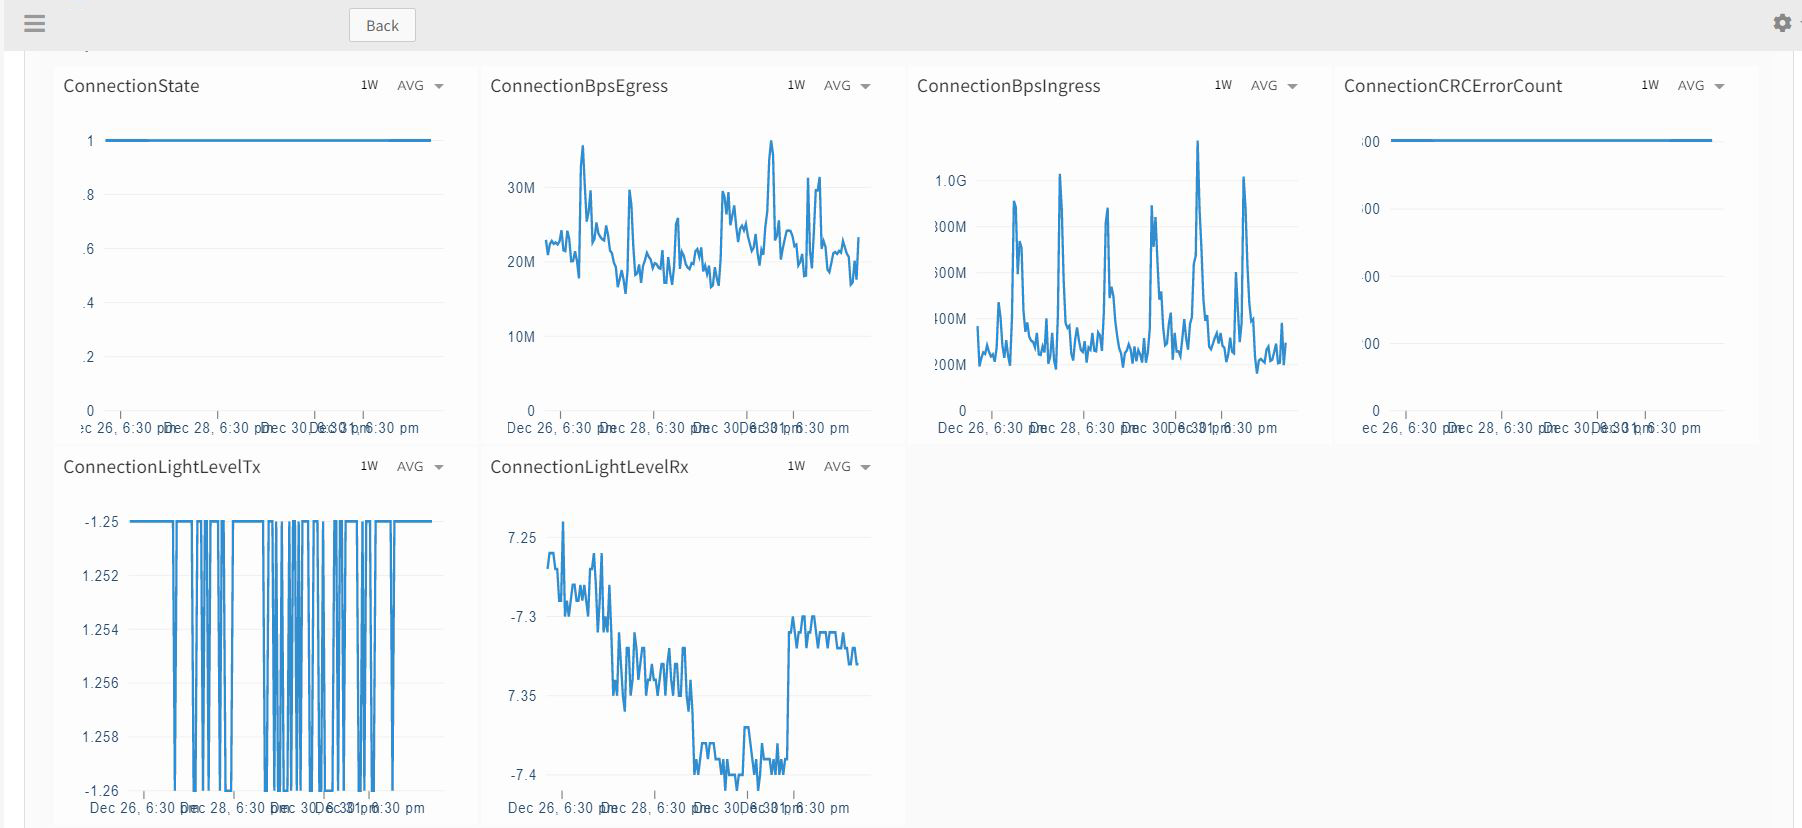Select 1W range on ConnectionLightLevelRx chart
1802x828 pixels.
pyautogui.click(x=796, y=467)
